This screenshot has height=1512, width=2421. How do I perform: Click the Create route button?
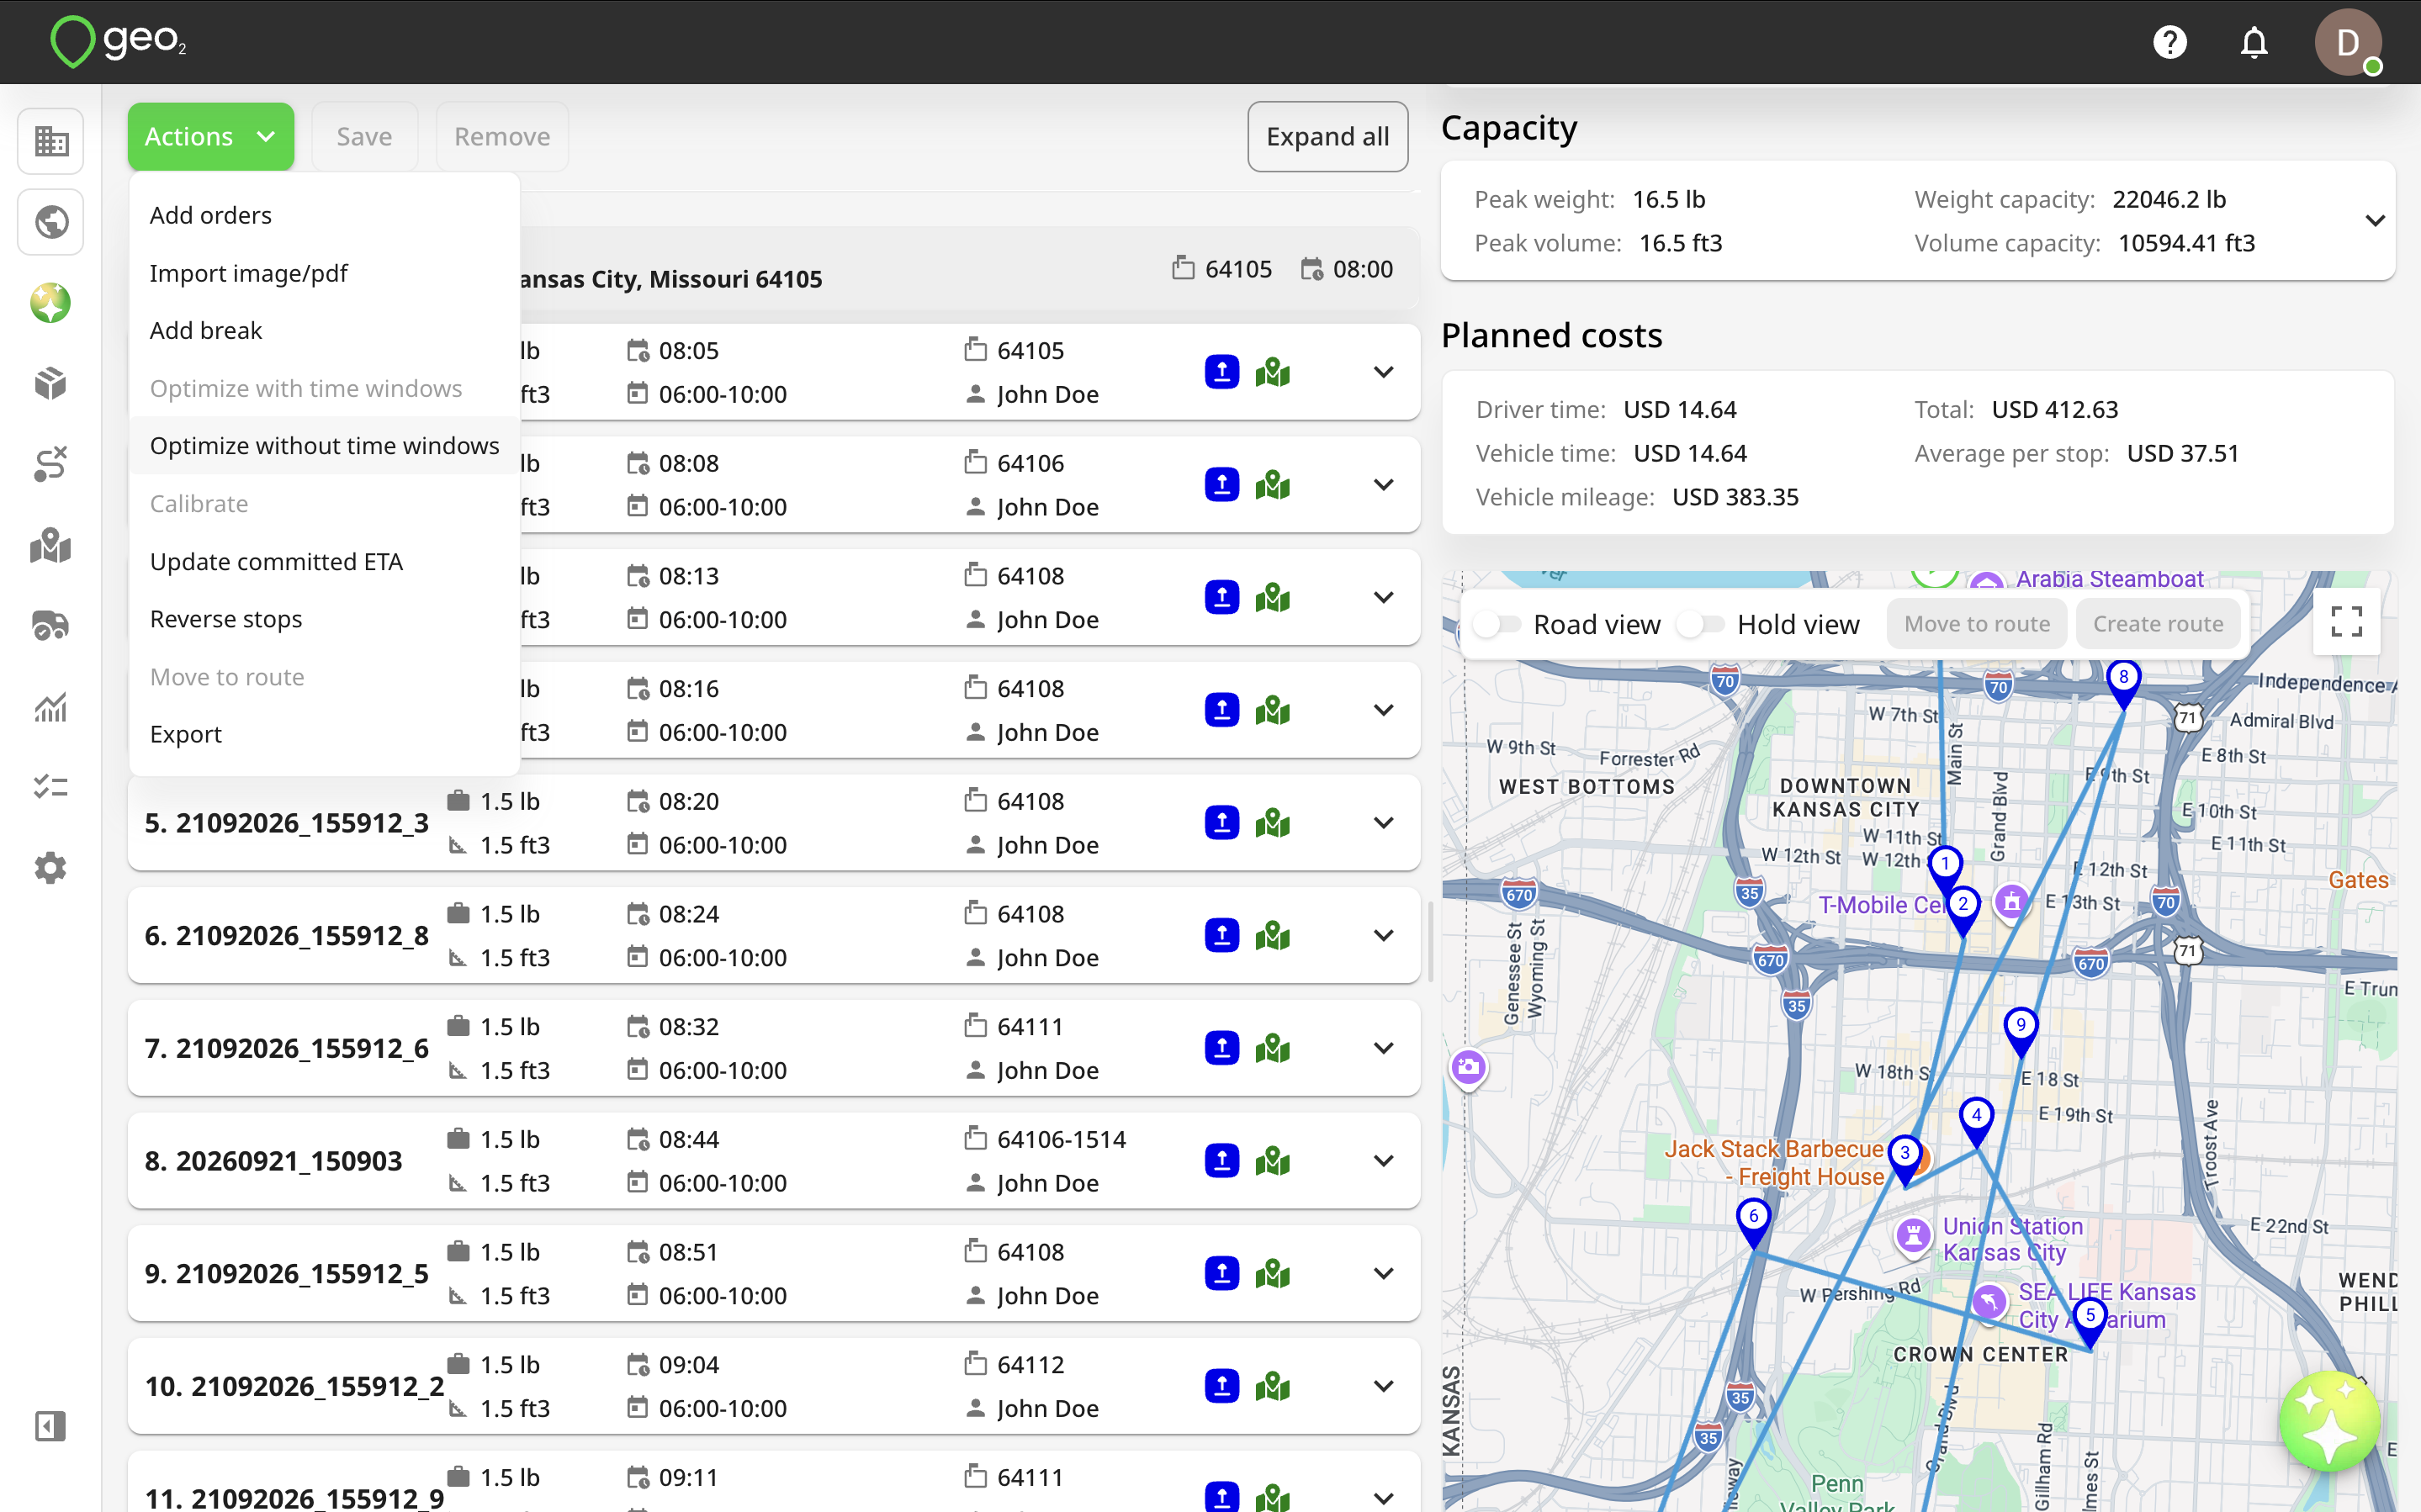coord(2158,624)
